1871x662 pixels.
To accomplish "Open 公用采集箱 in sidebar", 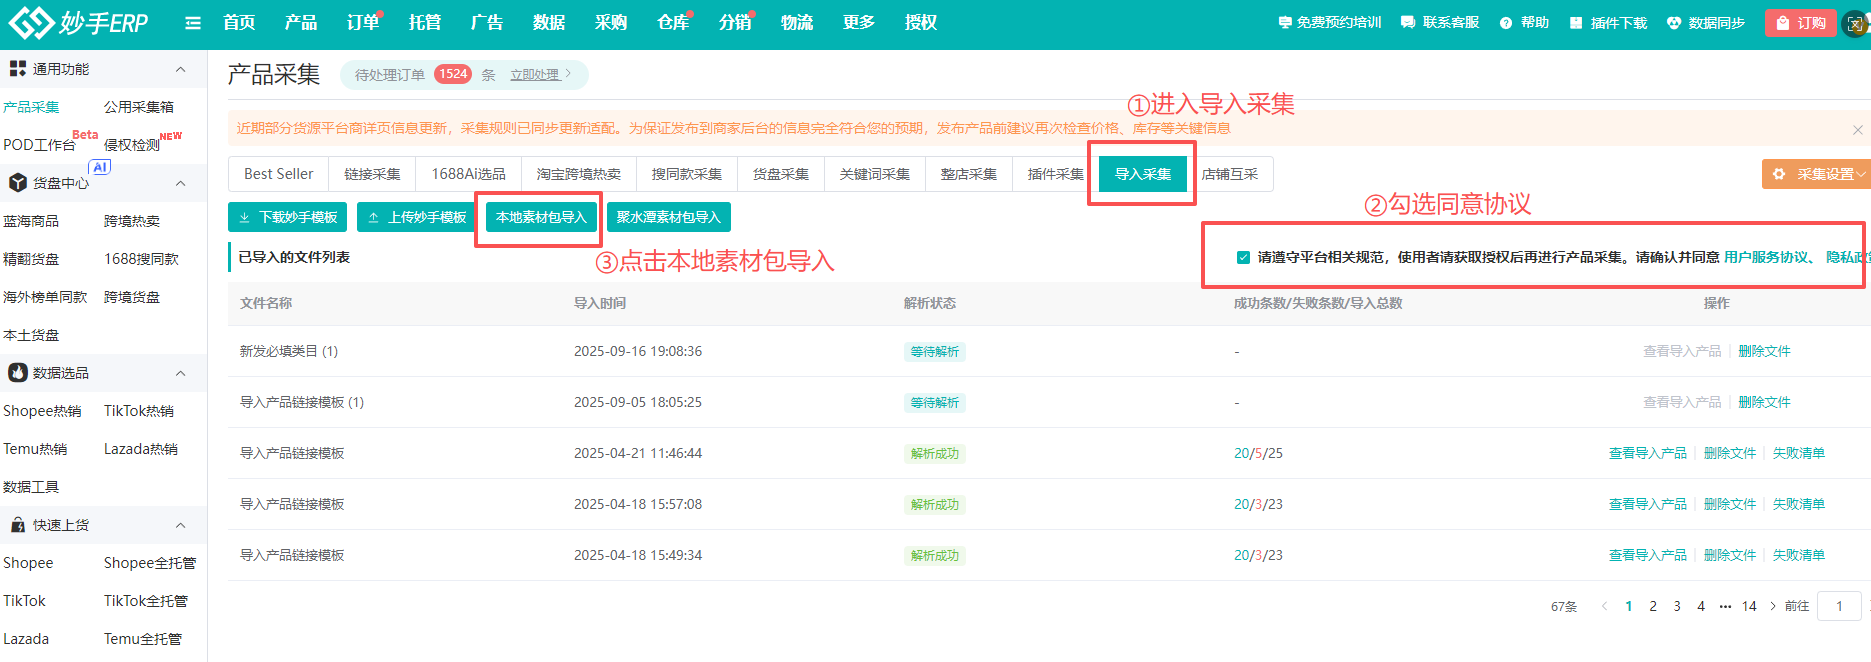I will [139, 107].
